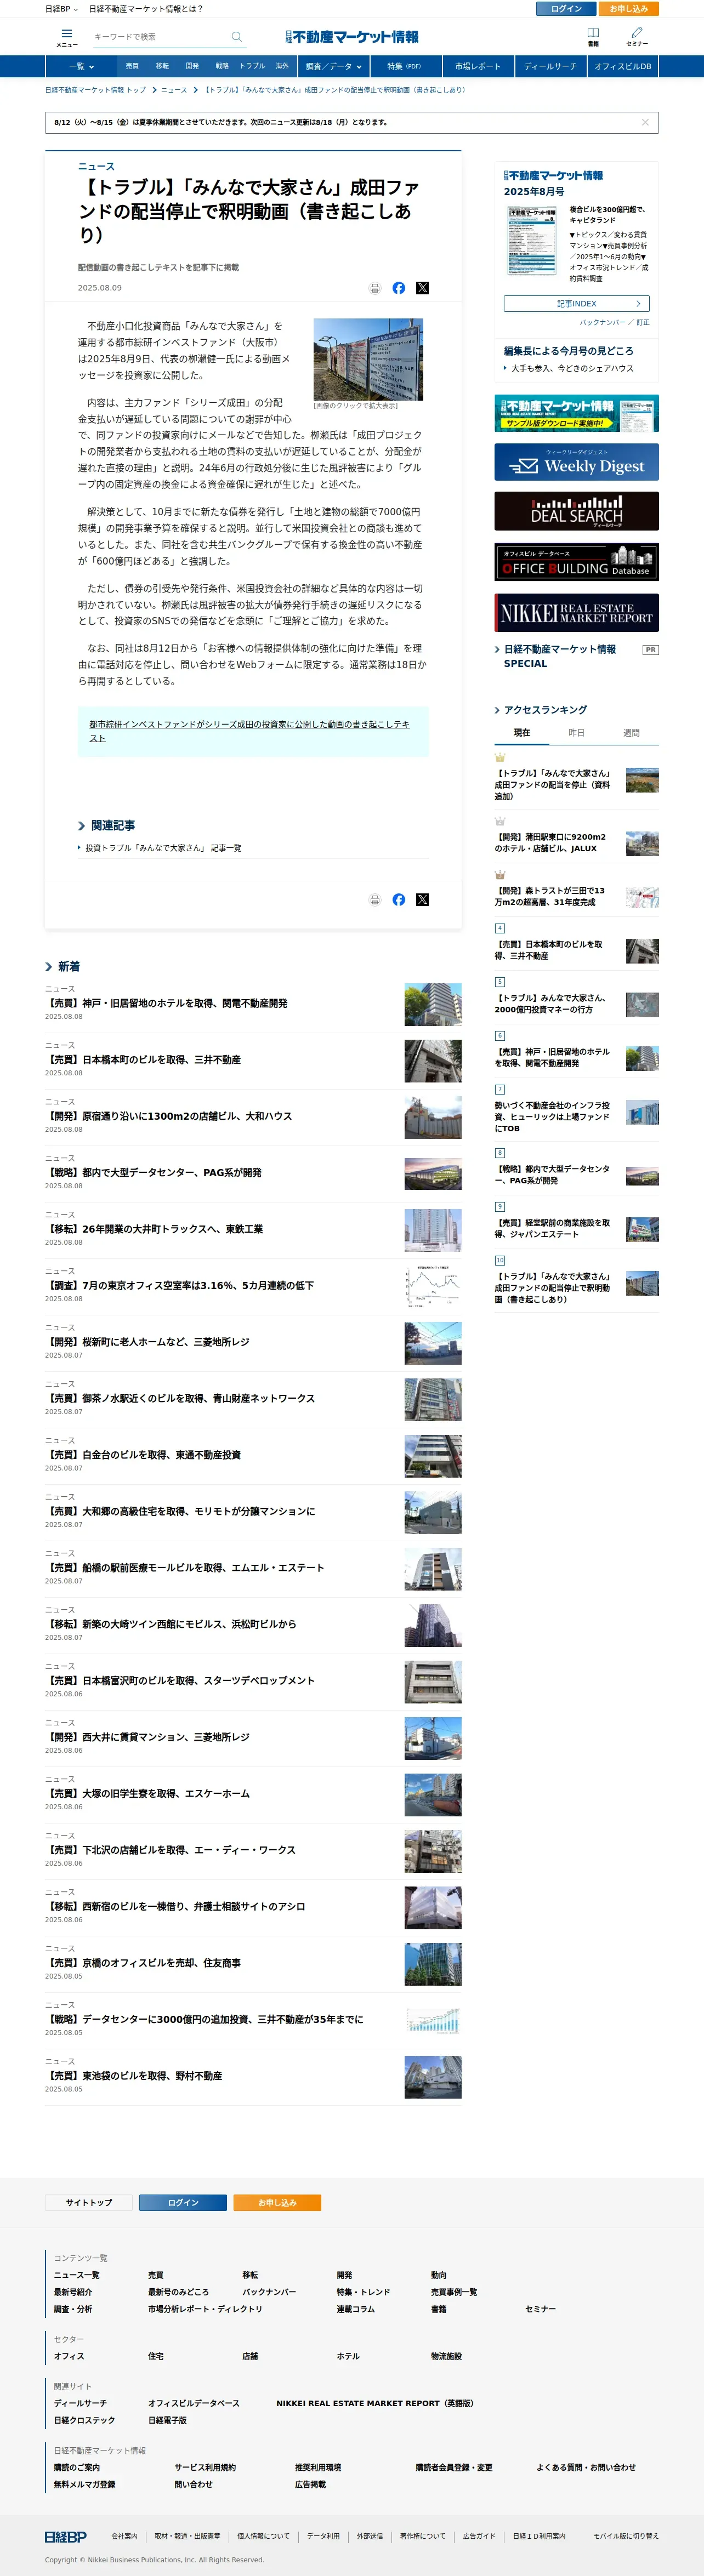This screenshot has height=2576, width=704.
Task: Expand the 一覧 navigation dropdown
Action: pos(81,67)
